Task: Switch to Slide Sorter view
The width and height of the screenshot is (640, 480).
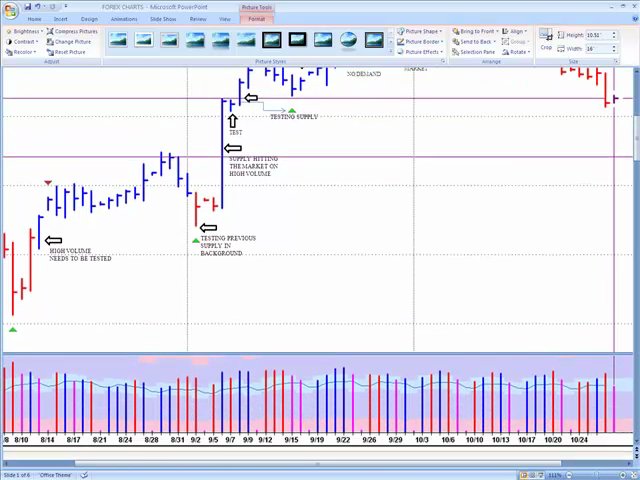Action: [x=532, y=475]
